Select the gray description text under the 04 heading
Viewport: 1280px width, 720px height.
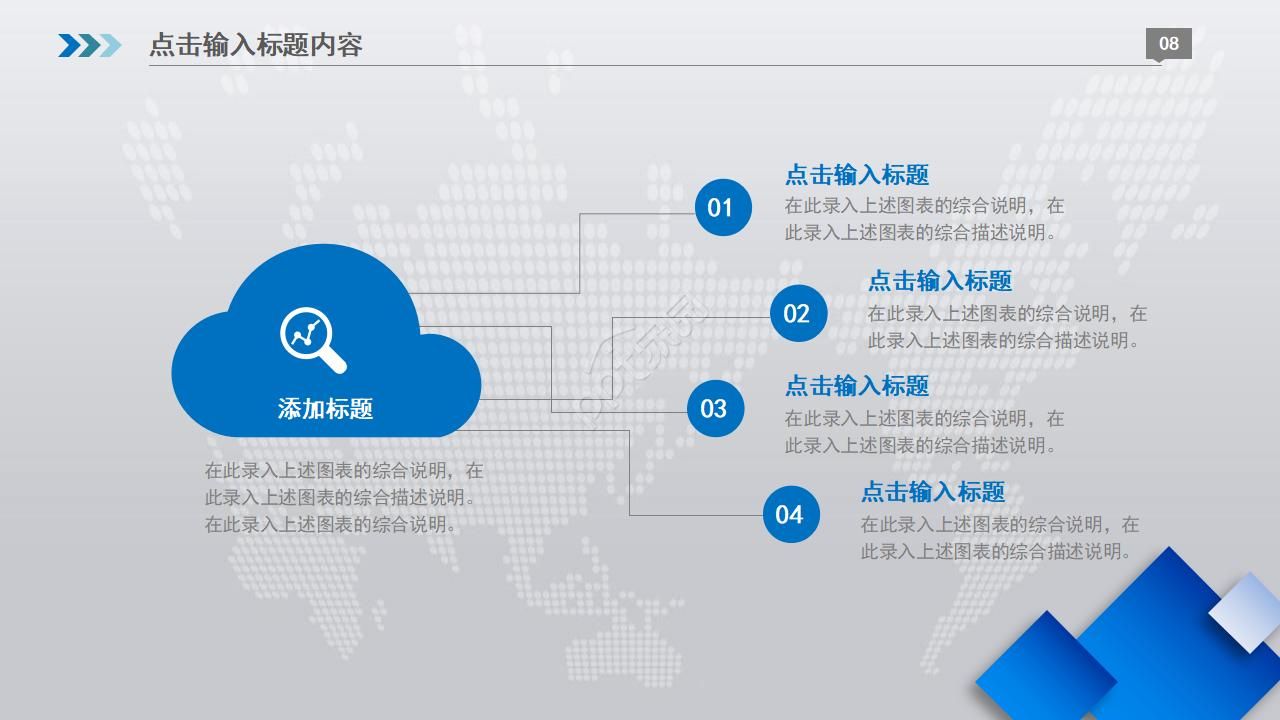pyautogui.click(x=999, y=538)
